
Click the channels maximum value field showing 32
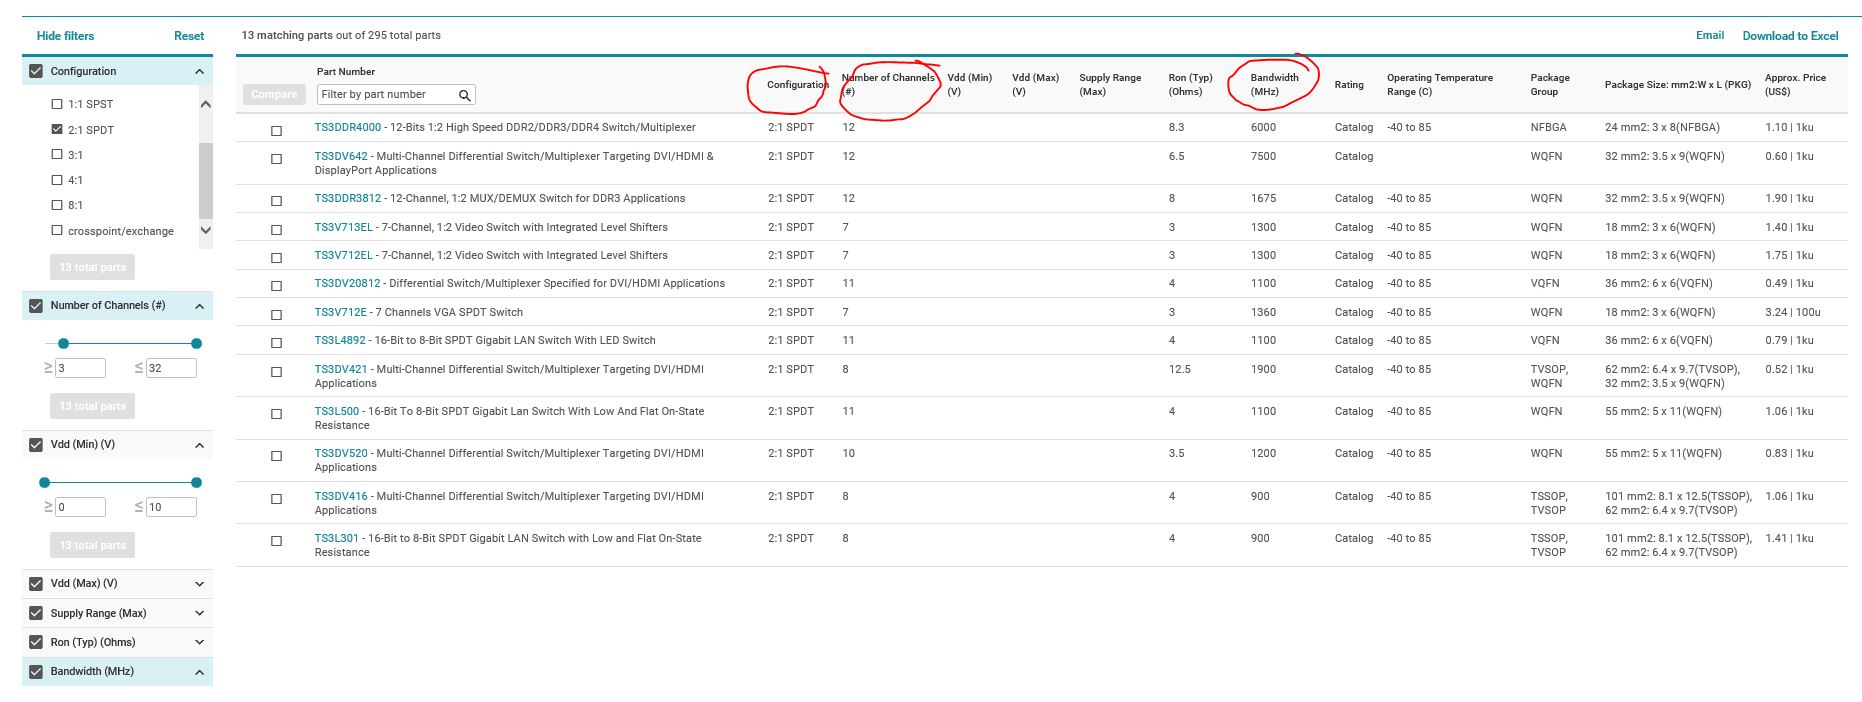[171, 368]
